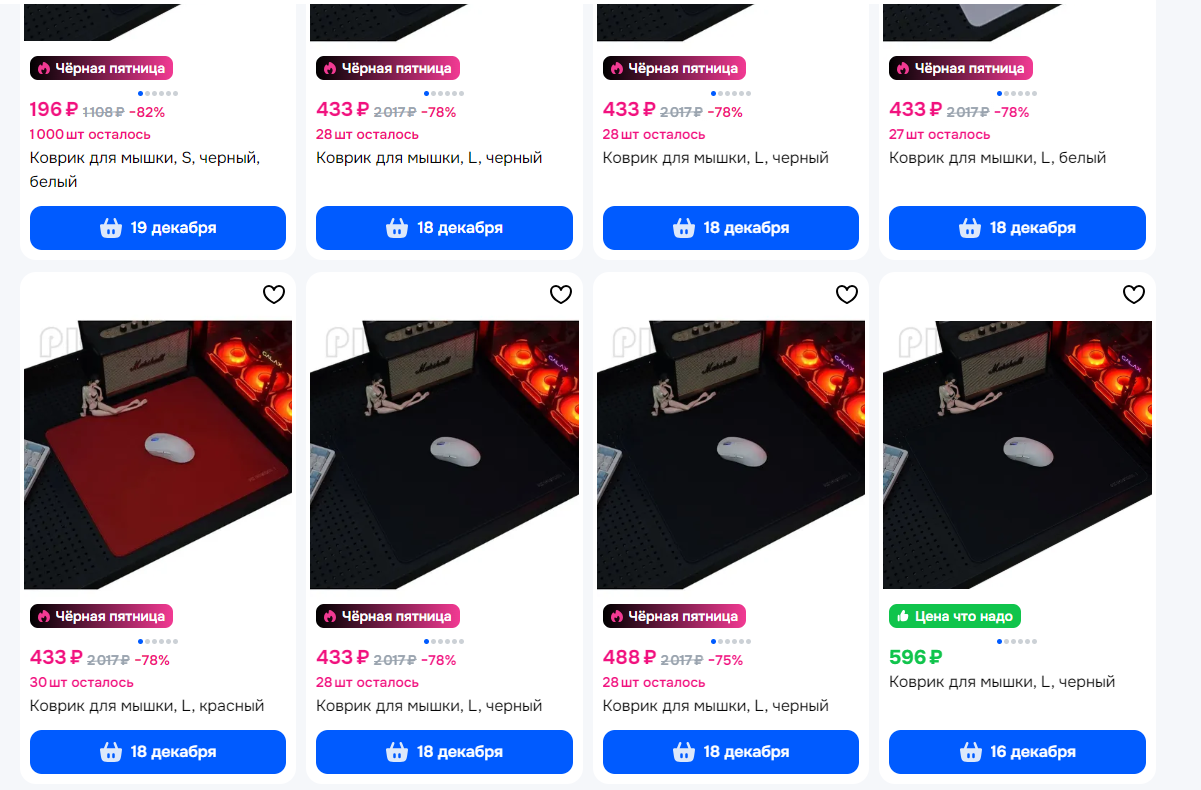Open the 596 ₽ black mouse pad image
1201x790 pixels.
[1017, 455]
